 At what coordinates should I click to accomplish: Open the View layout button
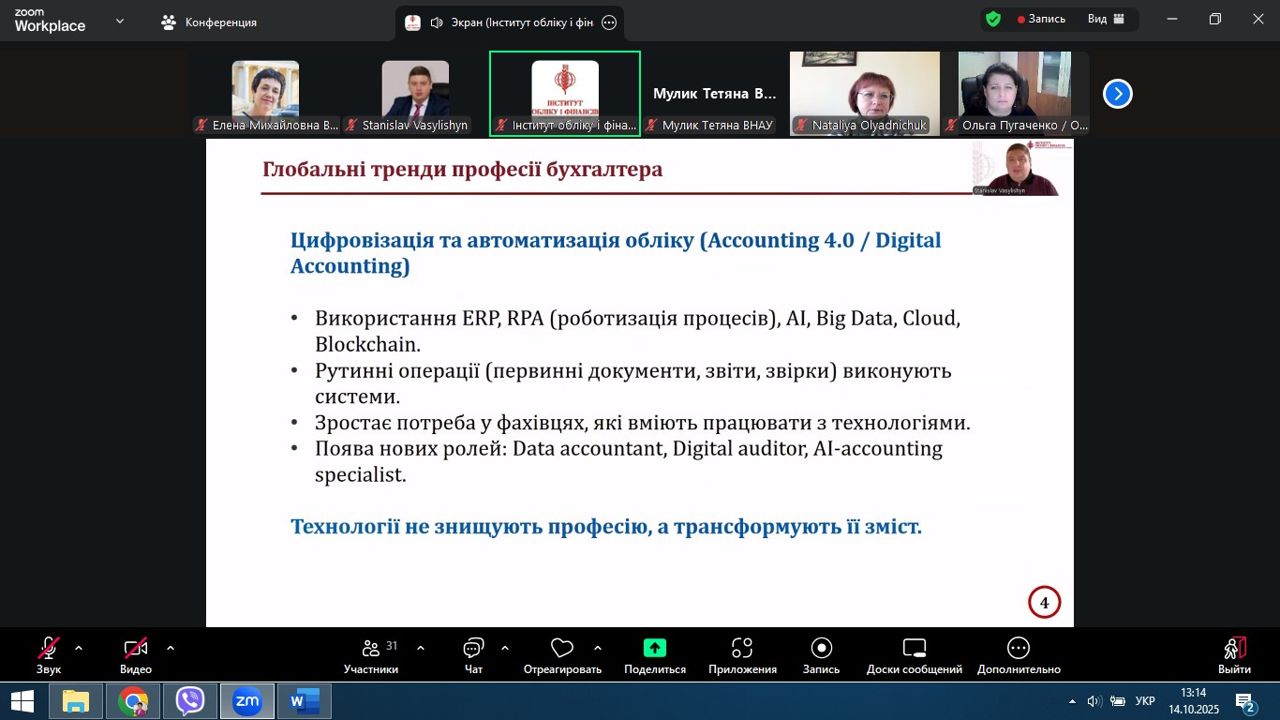[1106, 19]
